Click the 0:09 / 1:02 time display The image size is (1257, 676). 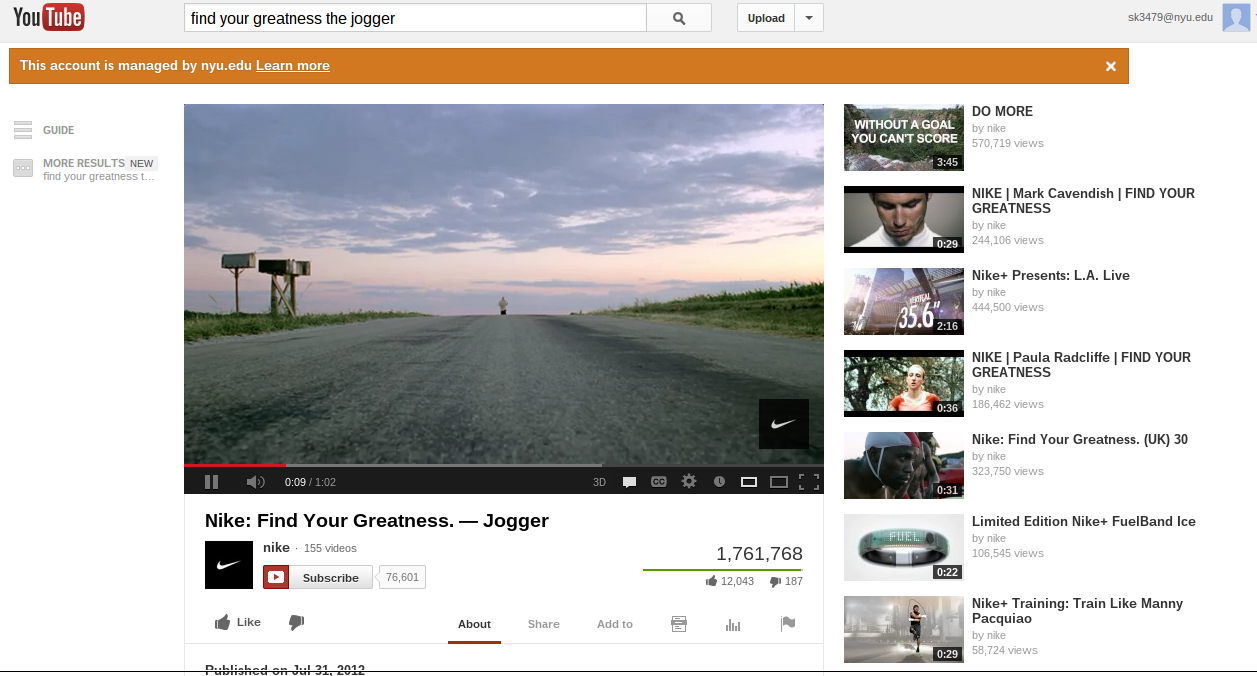pyautogui.click(x=310, y=482)
